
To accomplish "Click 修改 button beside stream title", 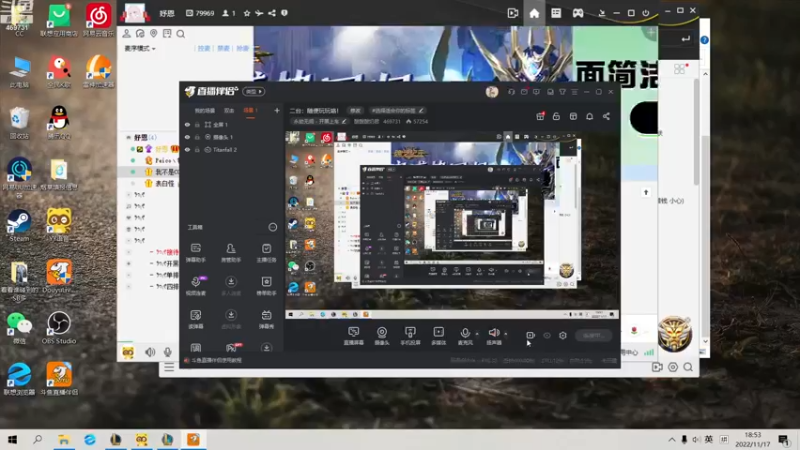I will point(355,110).
